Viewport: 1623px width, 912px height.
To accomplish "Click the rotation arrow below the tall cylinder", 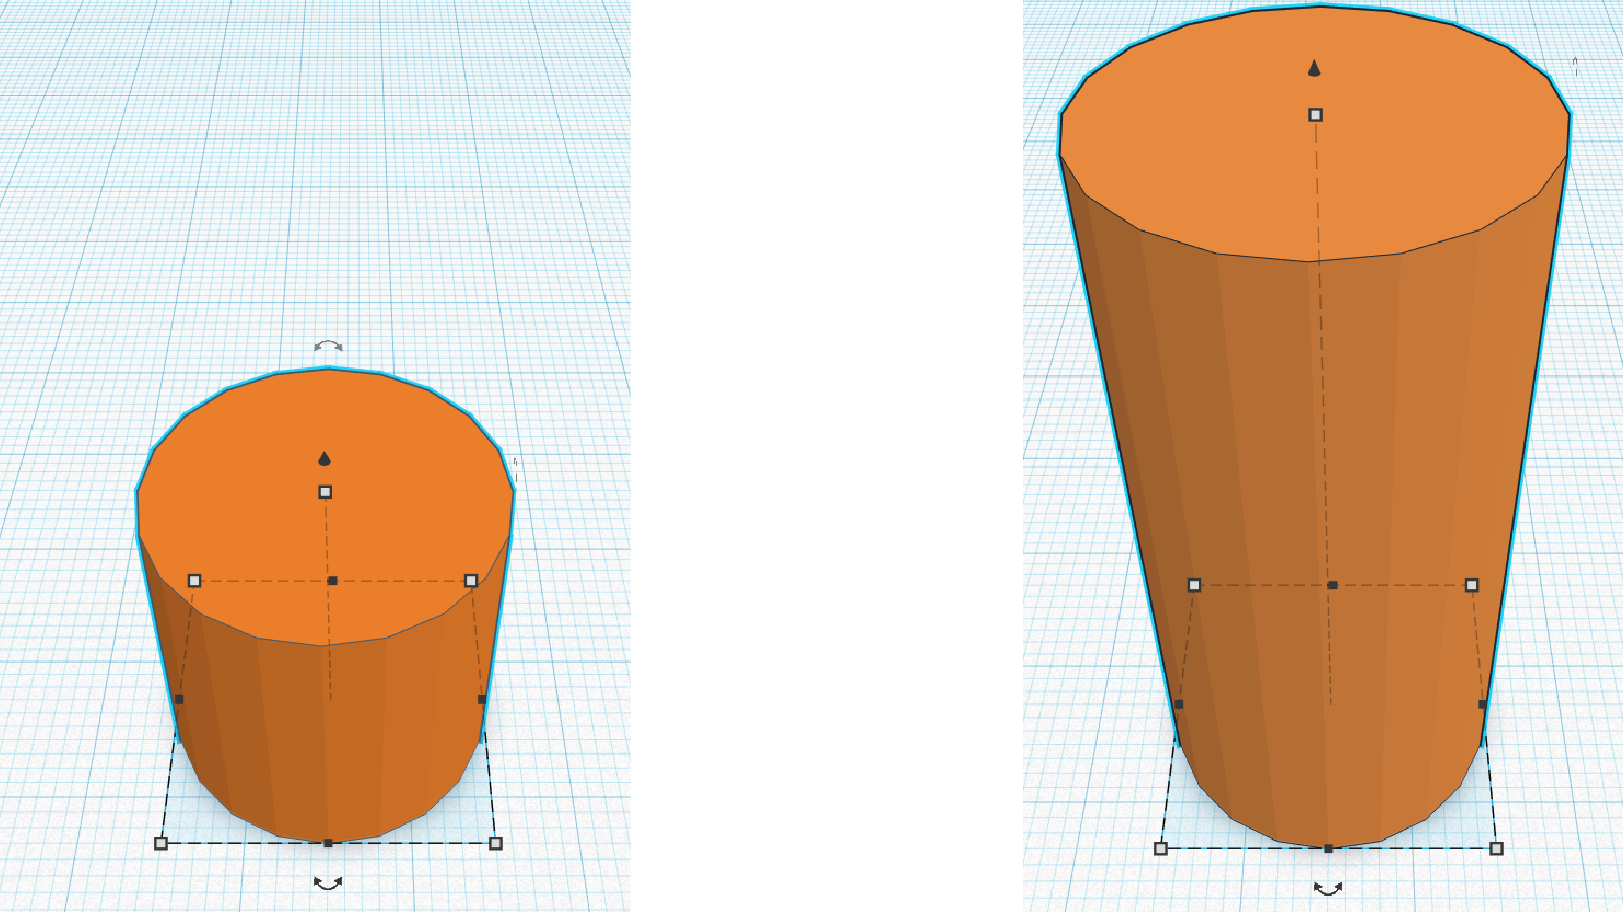I will [1328, 888].
